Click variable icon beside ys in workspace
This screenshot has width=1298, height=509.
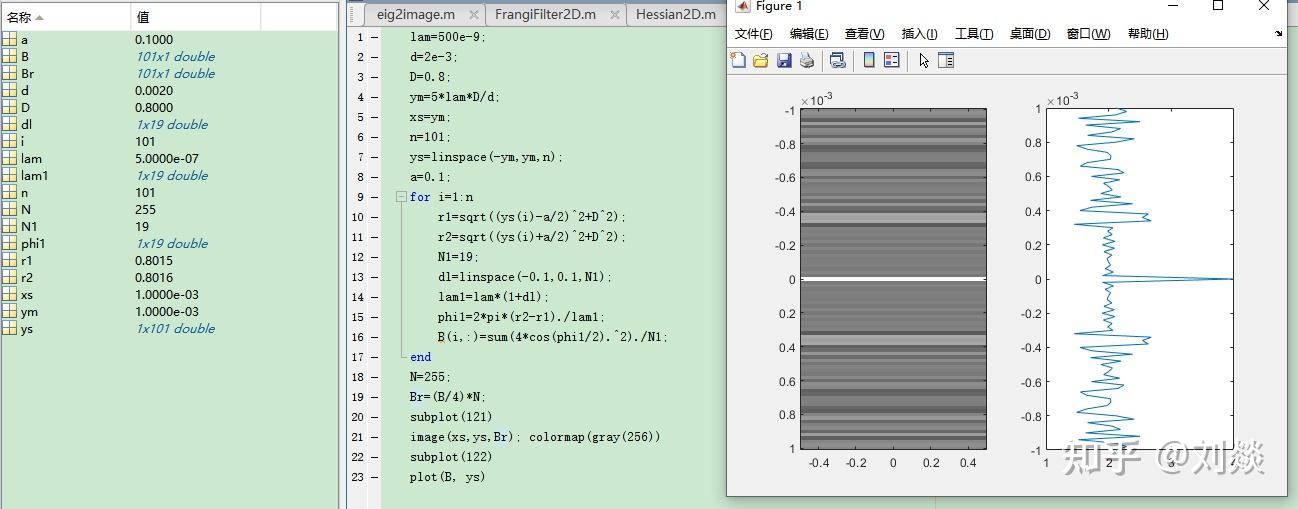coord(9,329)
